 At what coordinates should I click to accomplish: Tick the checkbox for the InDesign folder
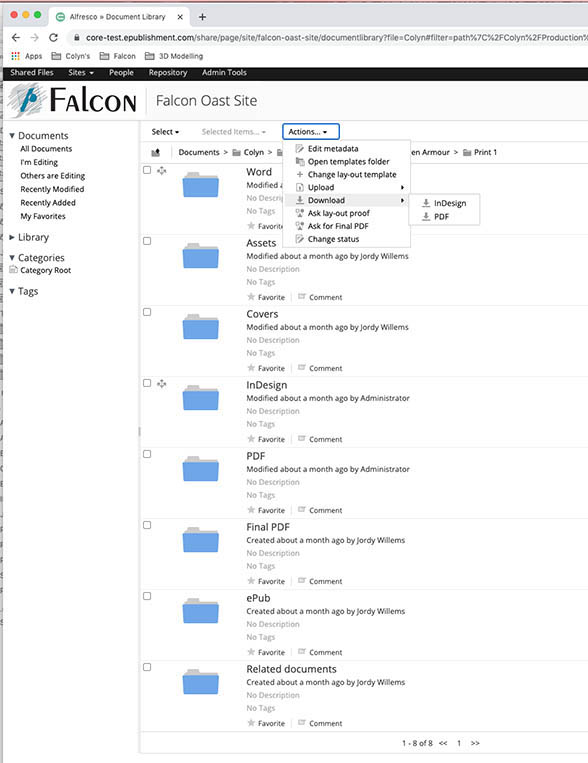pyautogui.click(x=147, y=383)
